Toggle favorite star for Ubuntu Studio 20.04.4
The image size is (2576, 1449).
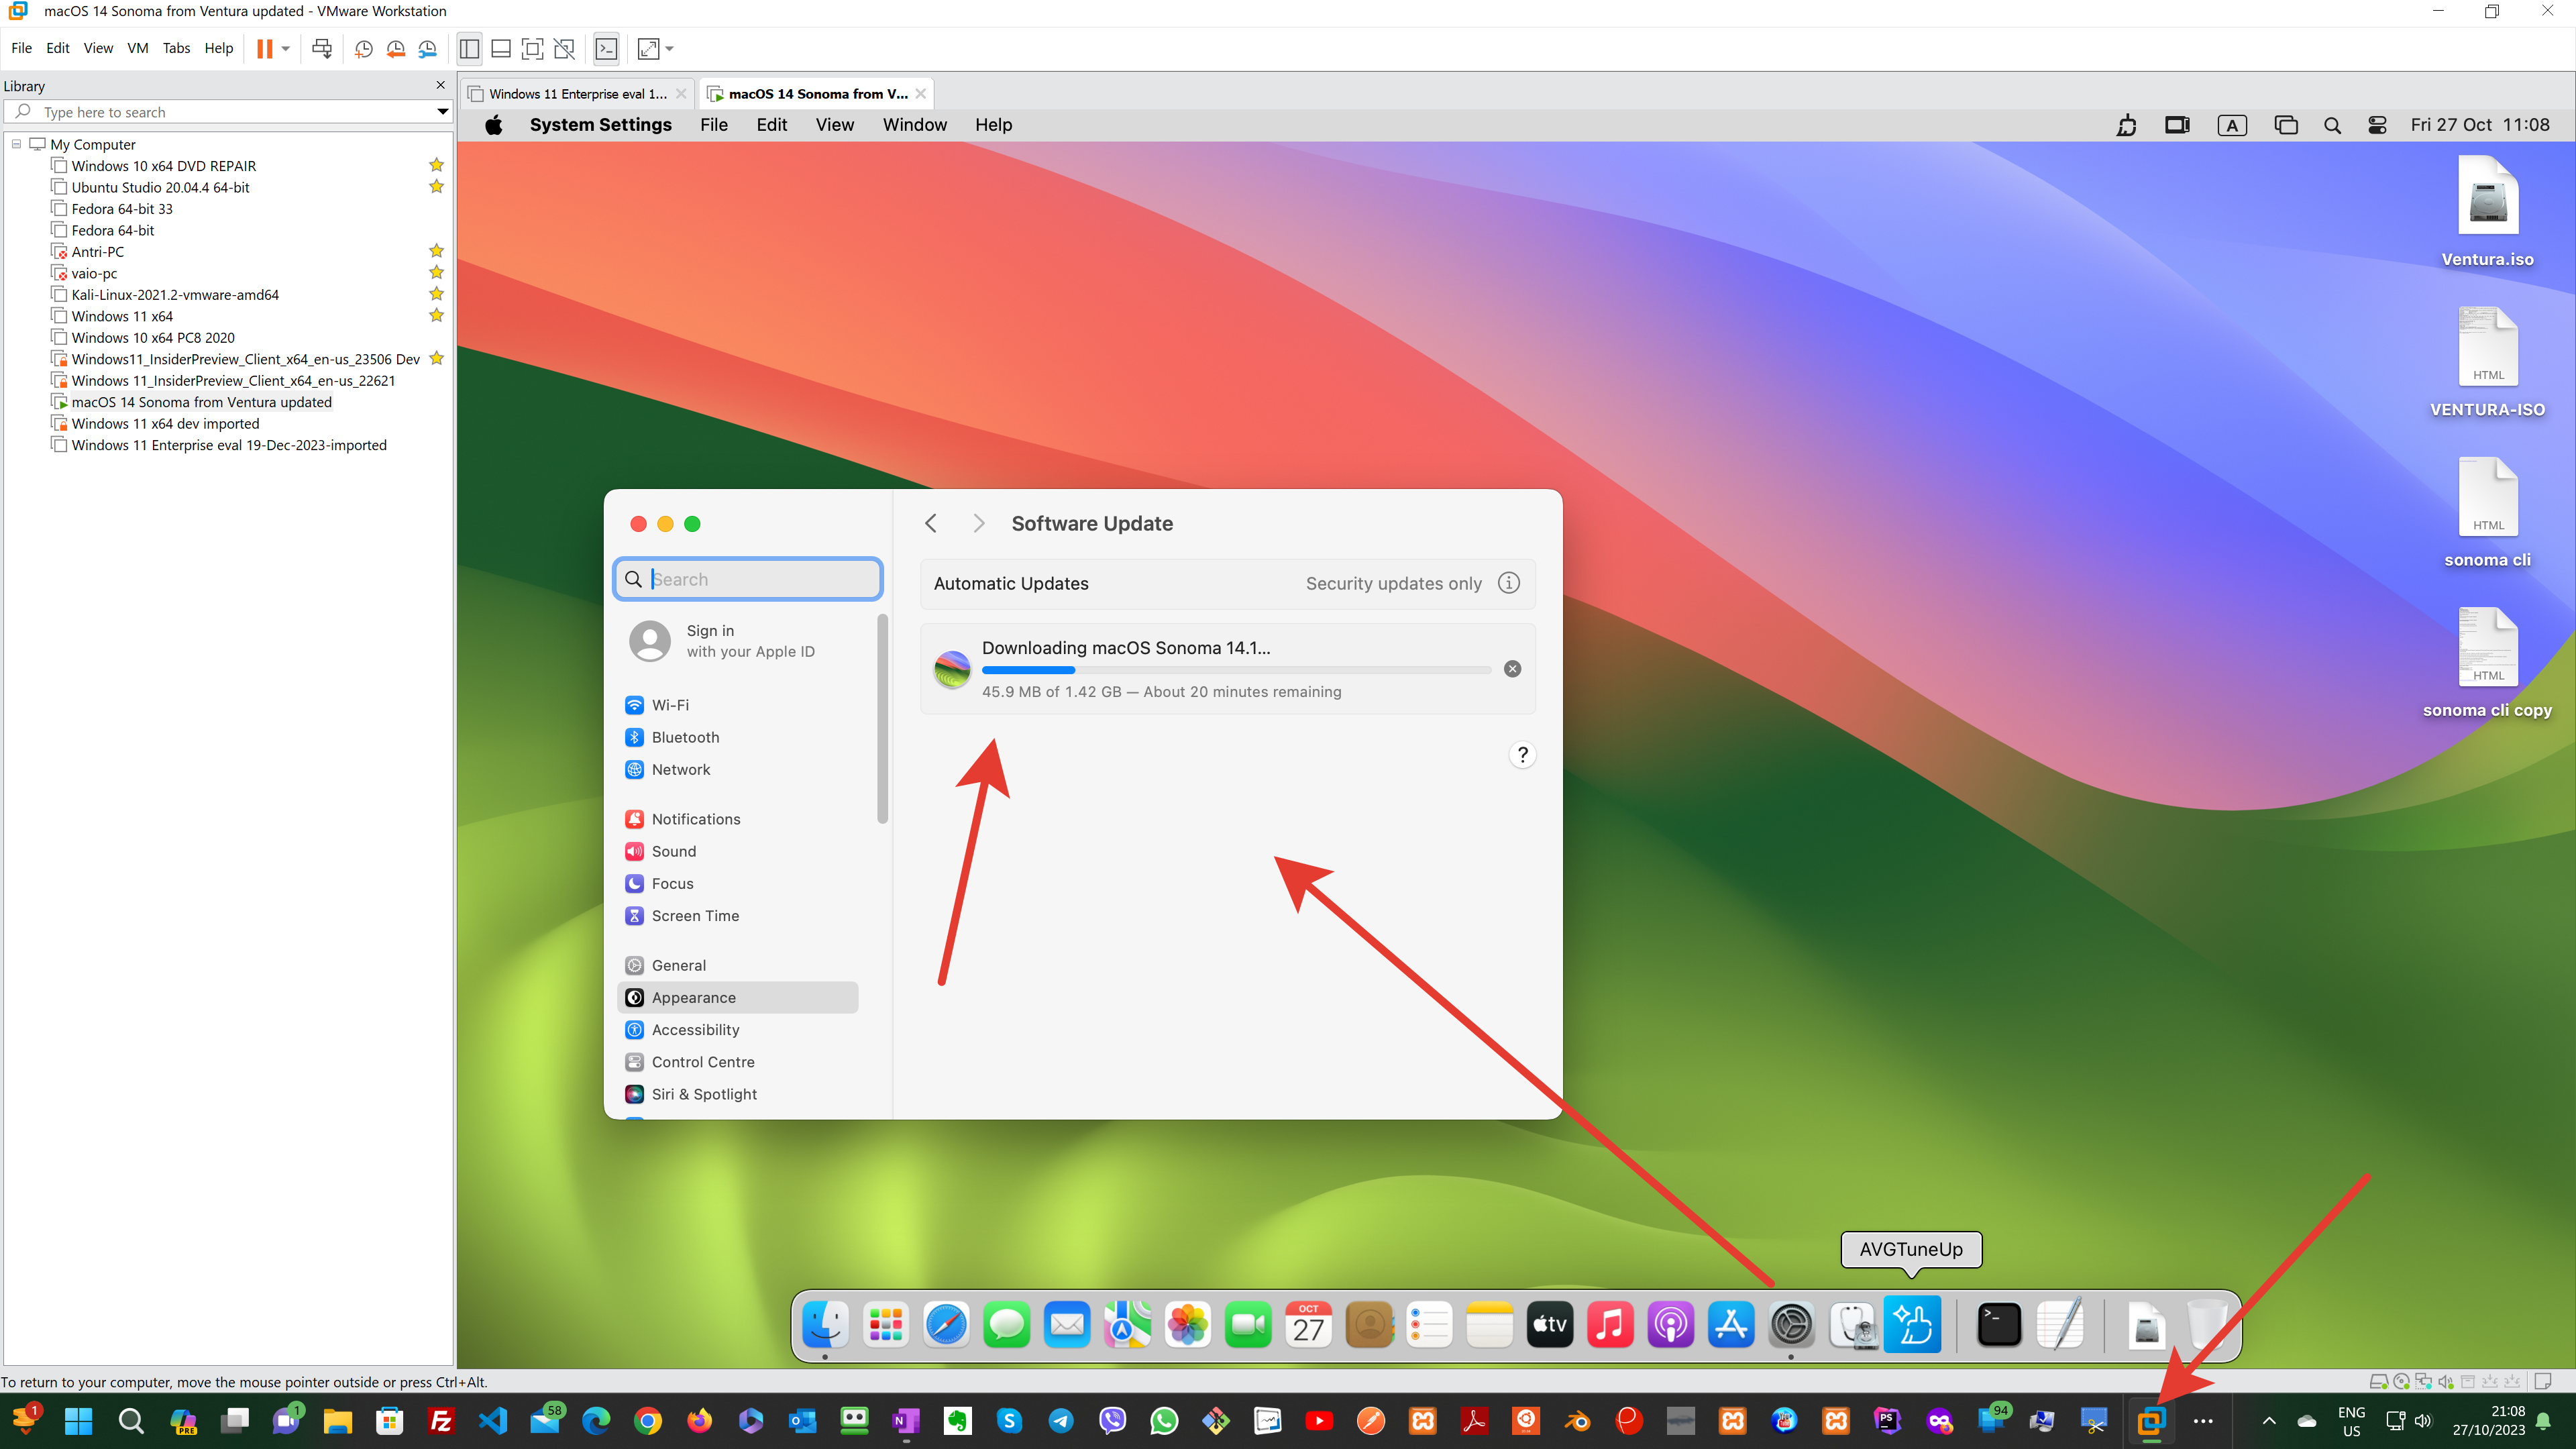pyautogui.click(x=436, y=187)
